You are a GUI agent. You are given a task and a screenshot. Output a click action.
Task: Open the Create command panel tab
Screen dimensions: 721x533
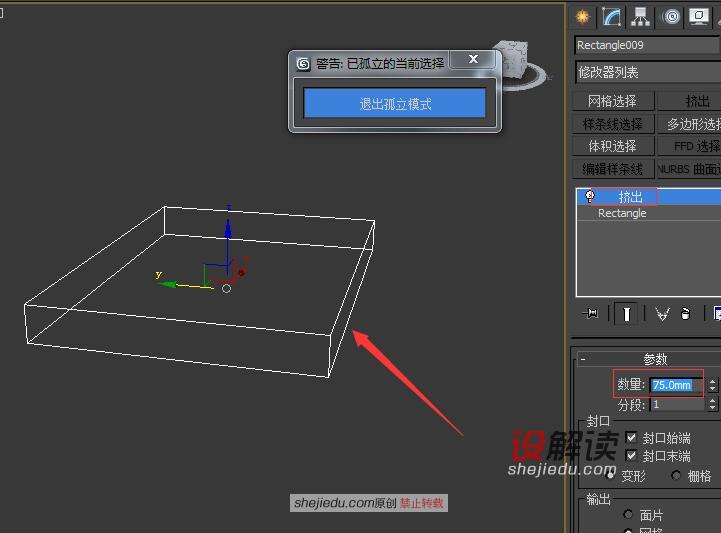583,17
